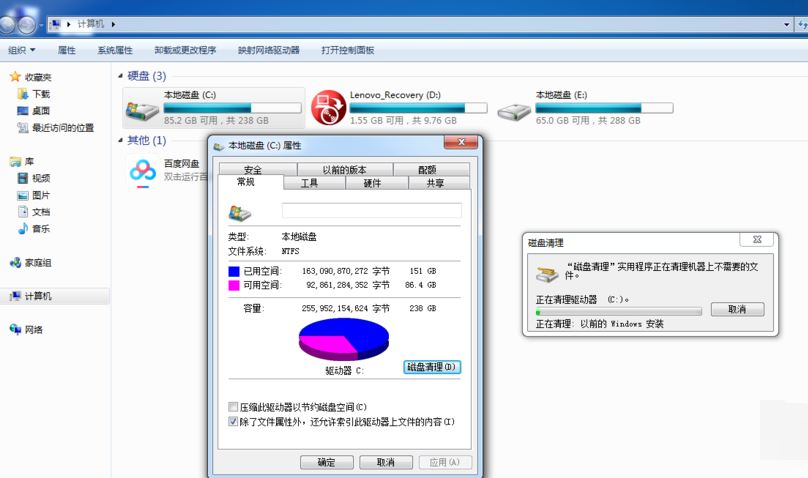Uncheck the file content indexing checkbox

pos(233,422)
